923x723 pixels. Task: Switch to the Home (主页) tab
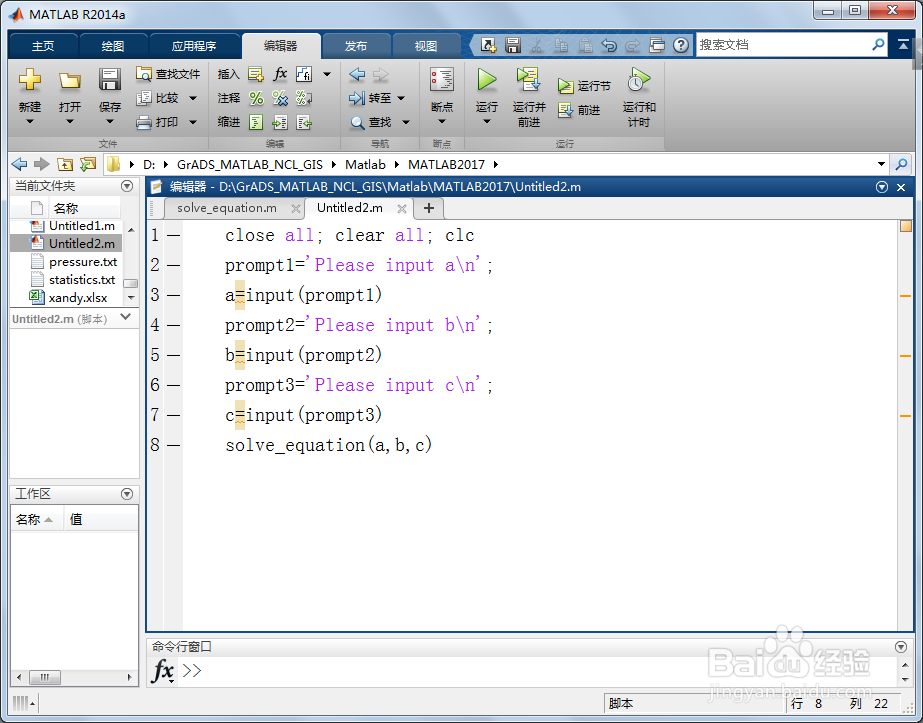[x=43, y=46]
